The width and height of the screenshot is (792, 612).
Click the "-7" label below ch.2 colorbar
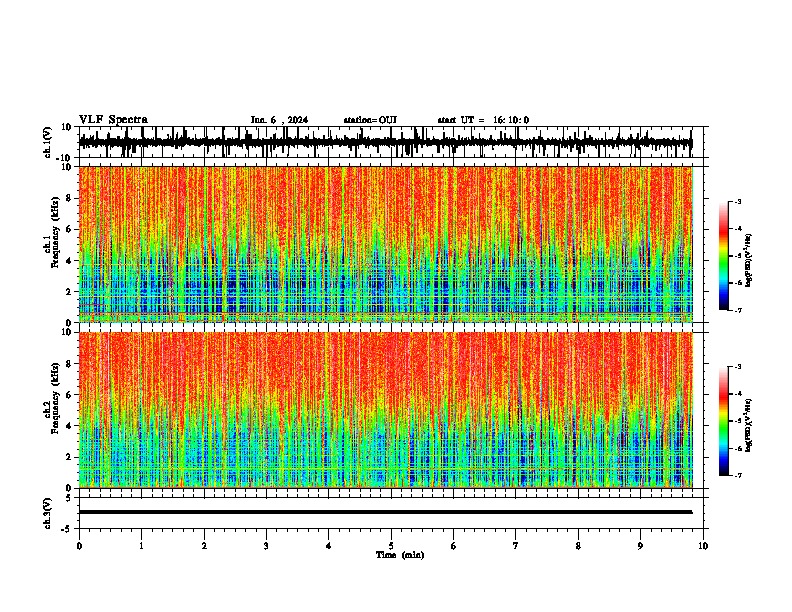[737, 476]
